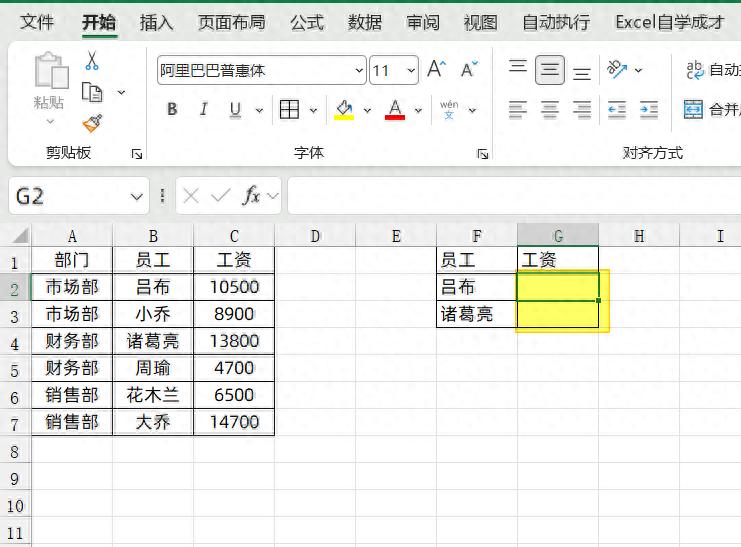Open clipboard dialog launcher
This screenshot has width=741, height=547.
(137, 154)
